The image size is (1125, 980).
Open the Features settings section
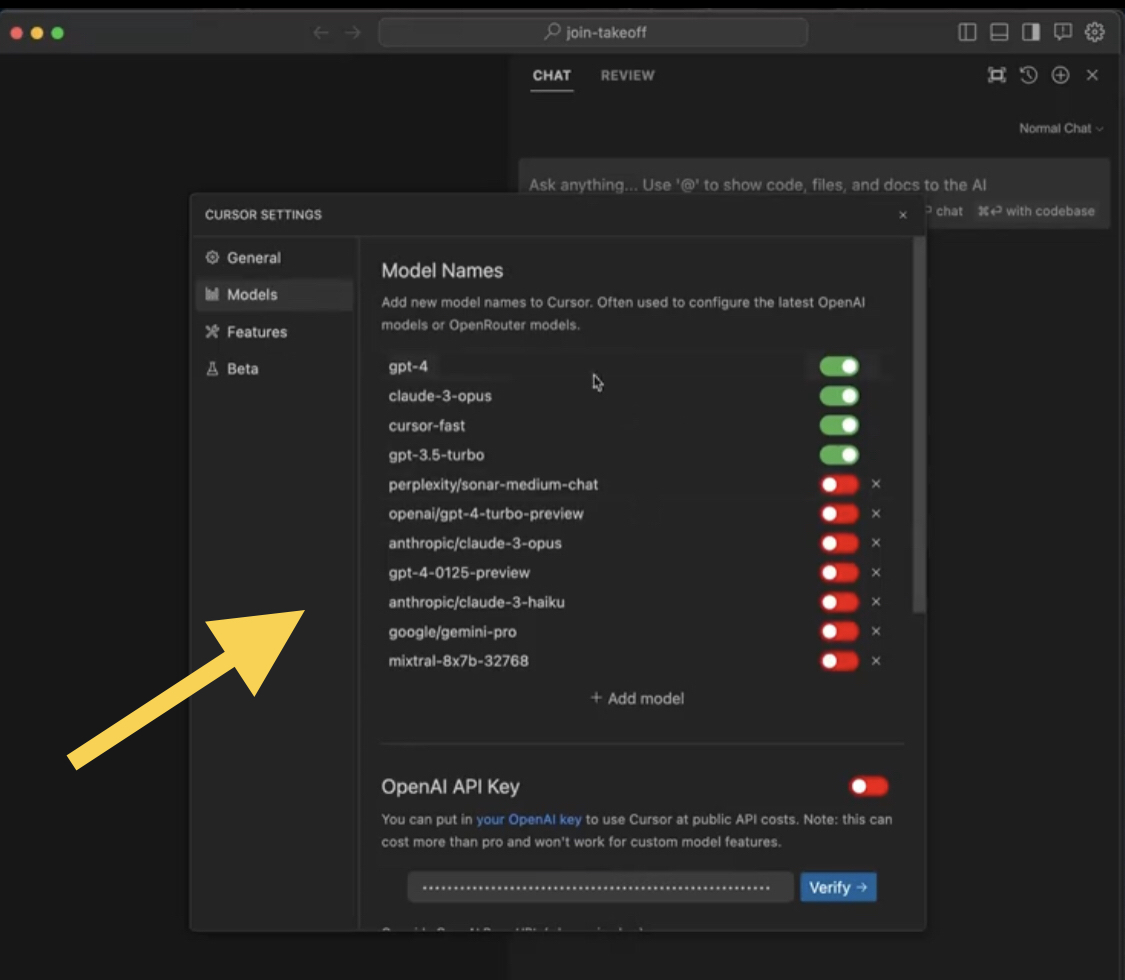point(256,332)
